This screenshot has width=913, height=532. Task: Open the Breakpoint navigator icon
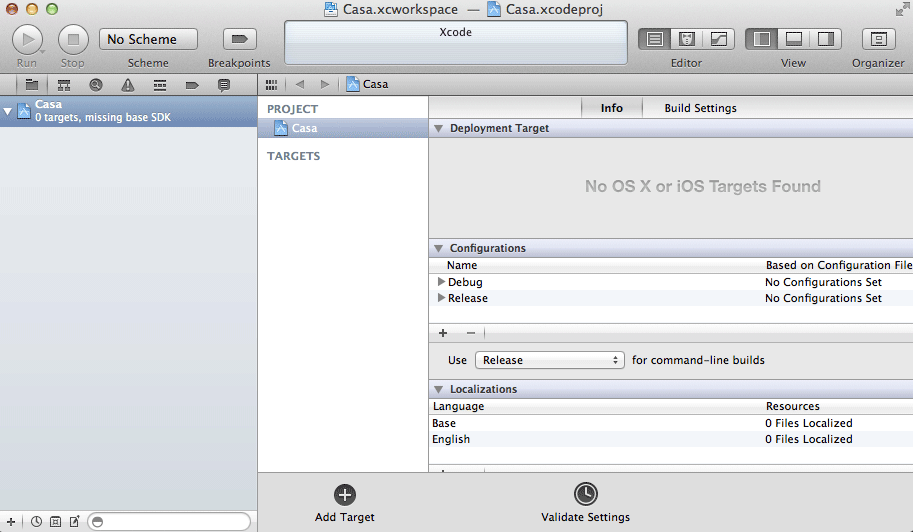192,86
